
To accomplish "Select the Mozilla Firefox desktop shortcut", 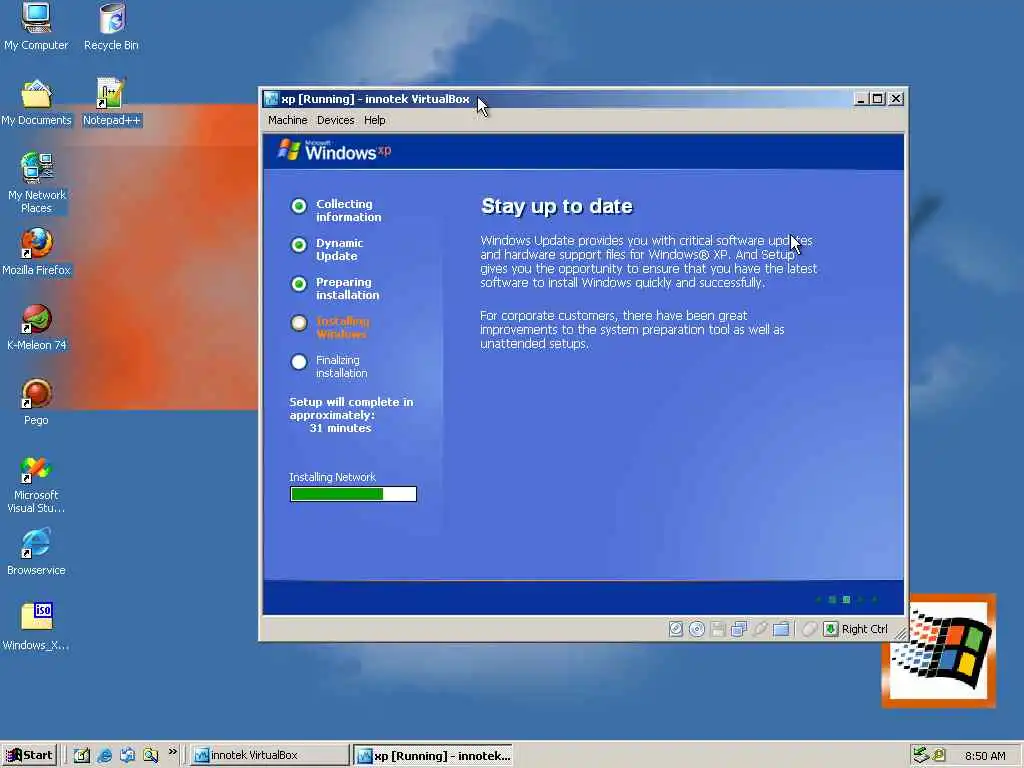I will tap(36, 252).
